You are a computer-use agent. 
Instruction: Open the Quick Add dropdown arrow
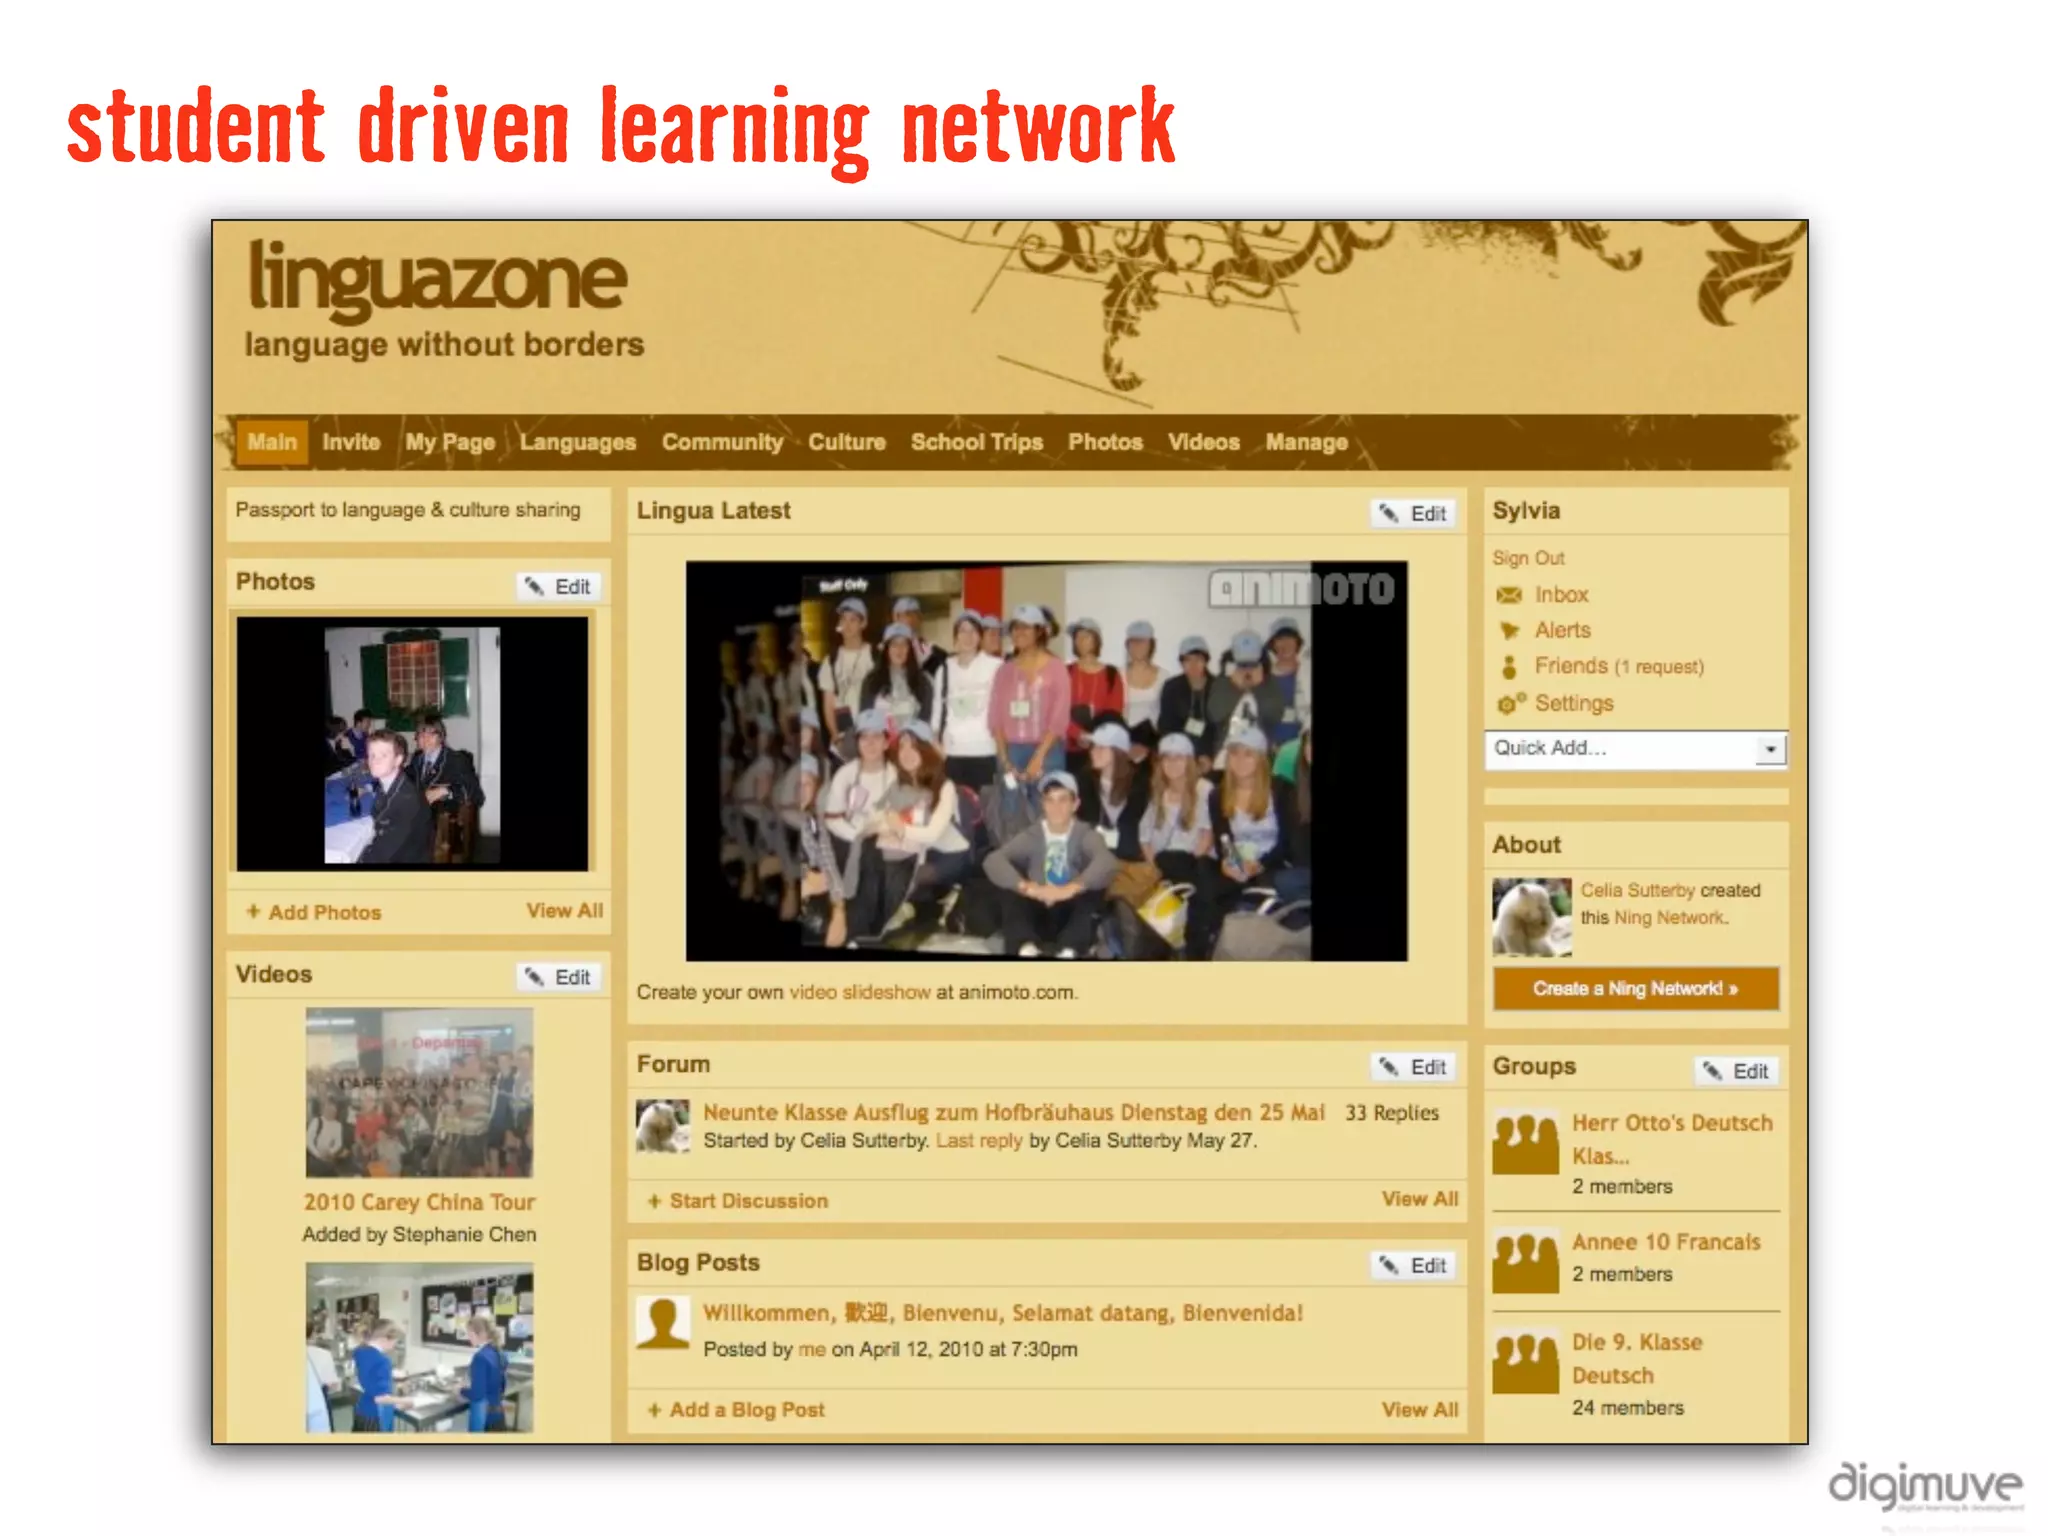(1770, 748)
